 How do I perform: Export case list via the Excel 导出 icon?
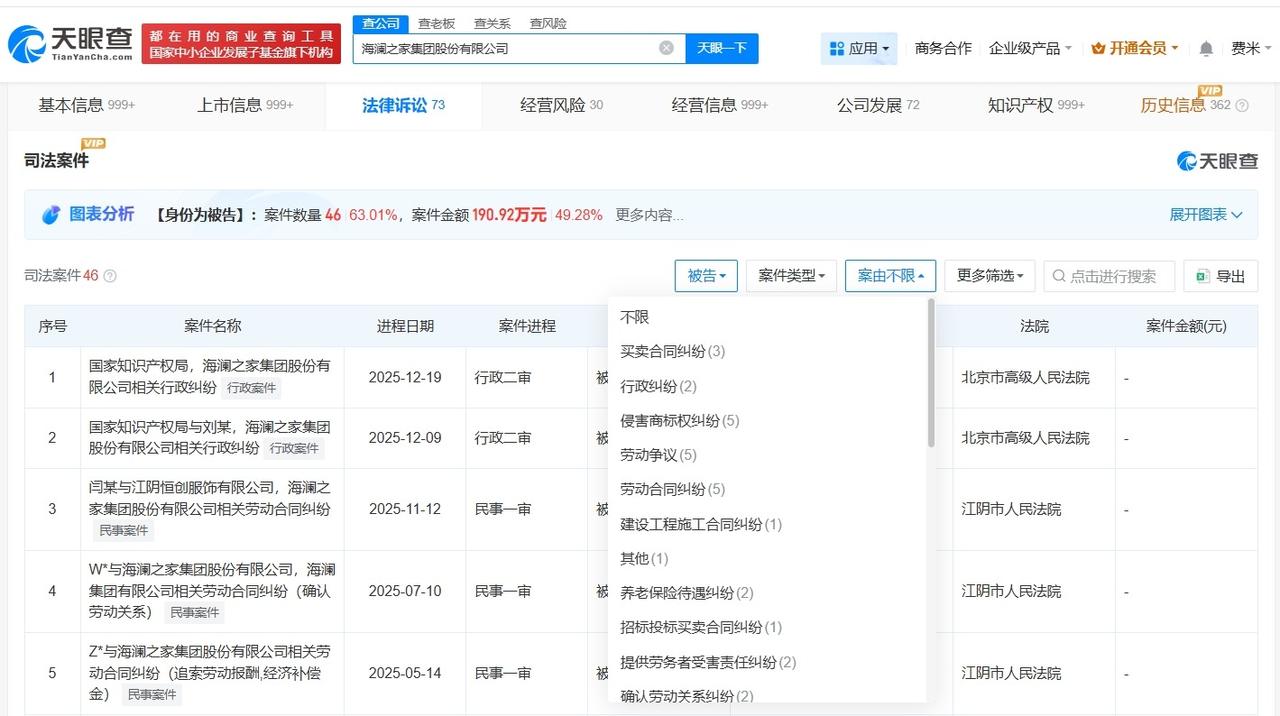click(1200, 276)
